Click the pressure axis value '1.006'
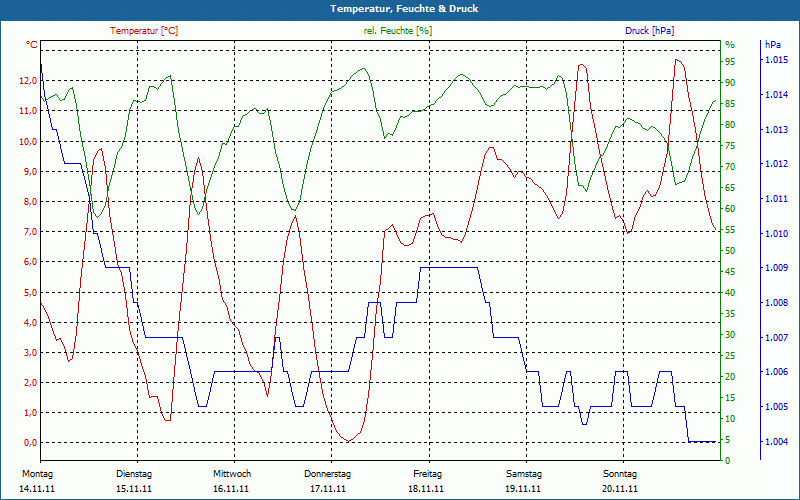 [776, 372]
